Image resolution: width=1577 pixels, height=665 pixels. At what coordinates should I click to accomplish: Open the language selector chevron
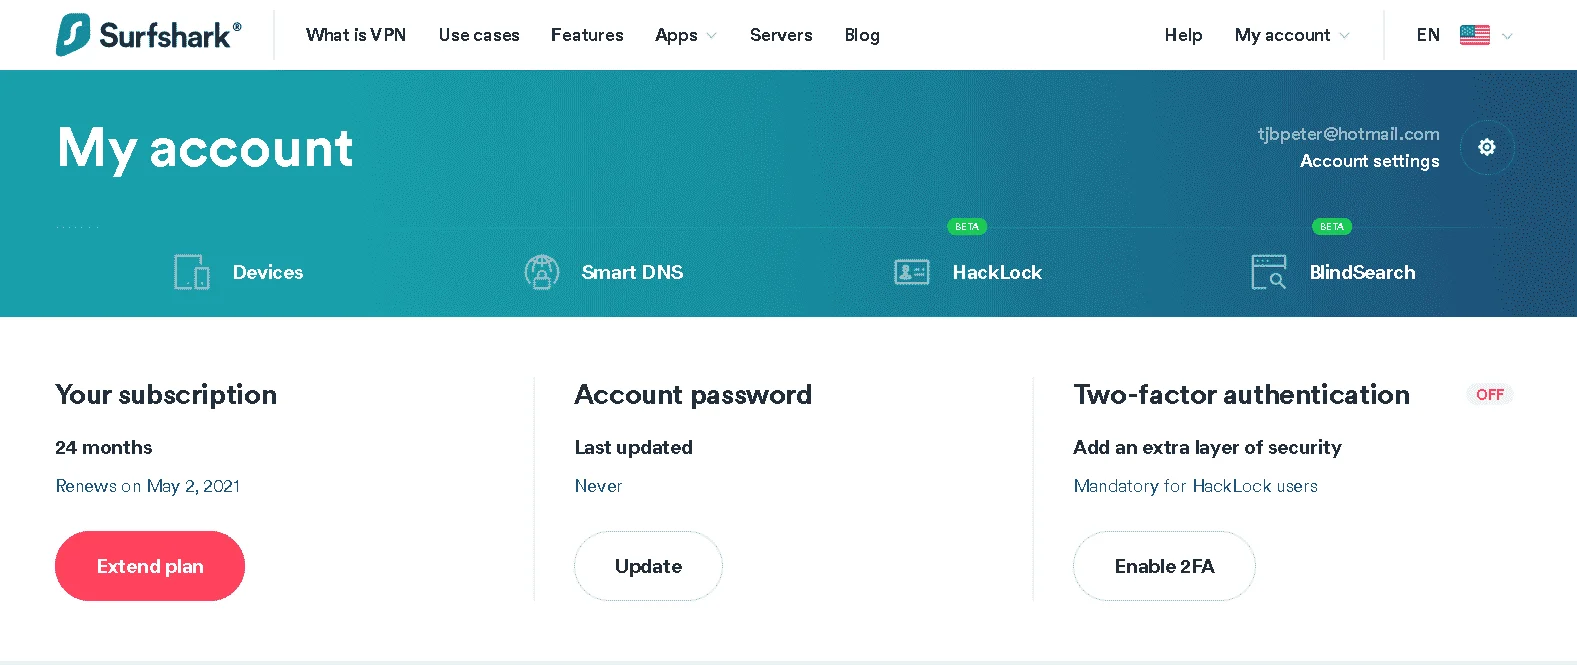coord(1507,36)
